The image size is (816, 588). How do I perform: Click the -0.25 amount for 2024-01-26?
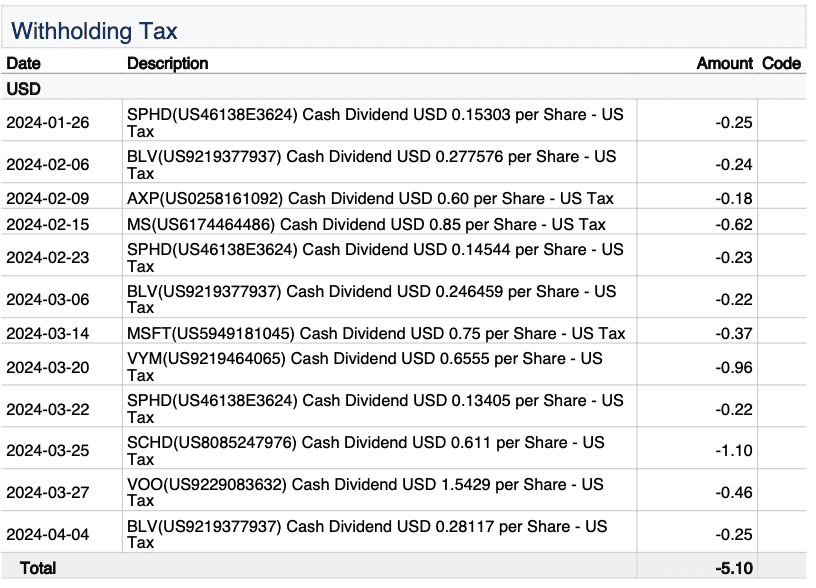(x=734, y=123)
